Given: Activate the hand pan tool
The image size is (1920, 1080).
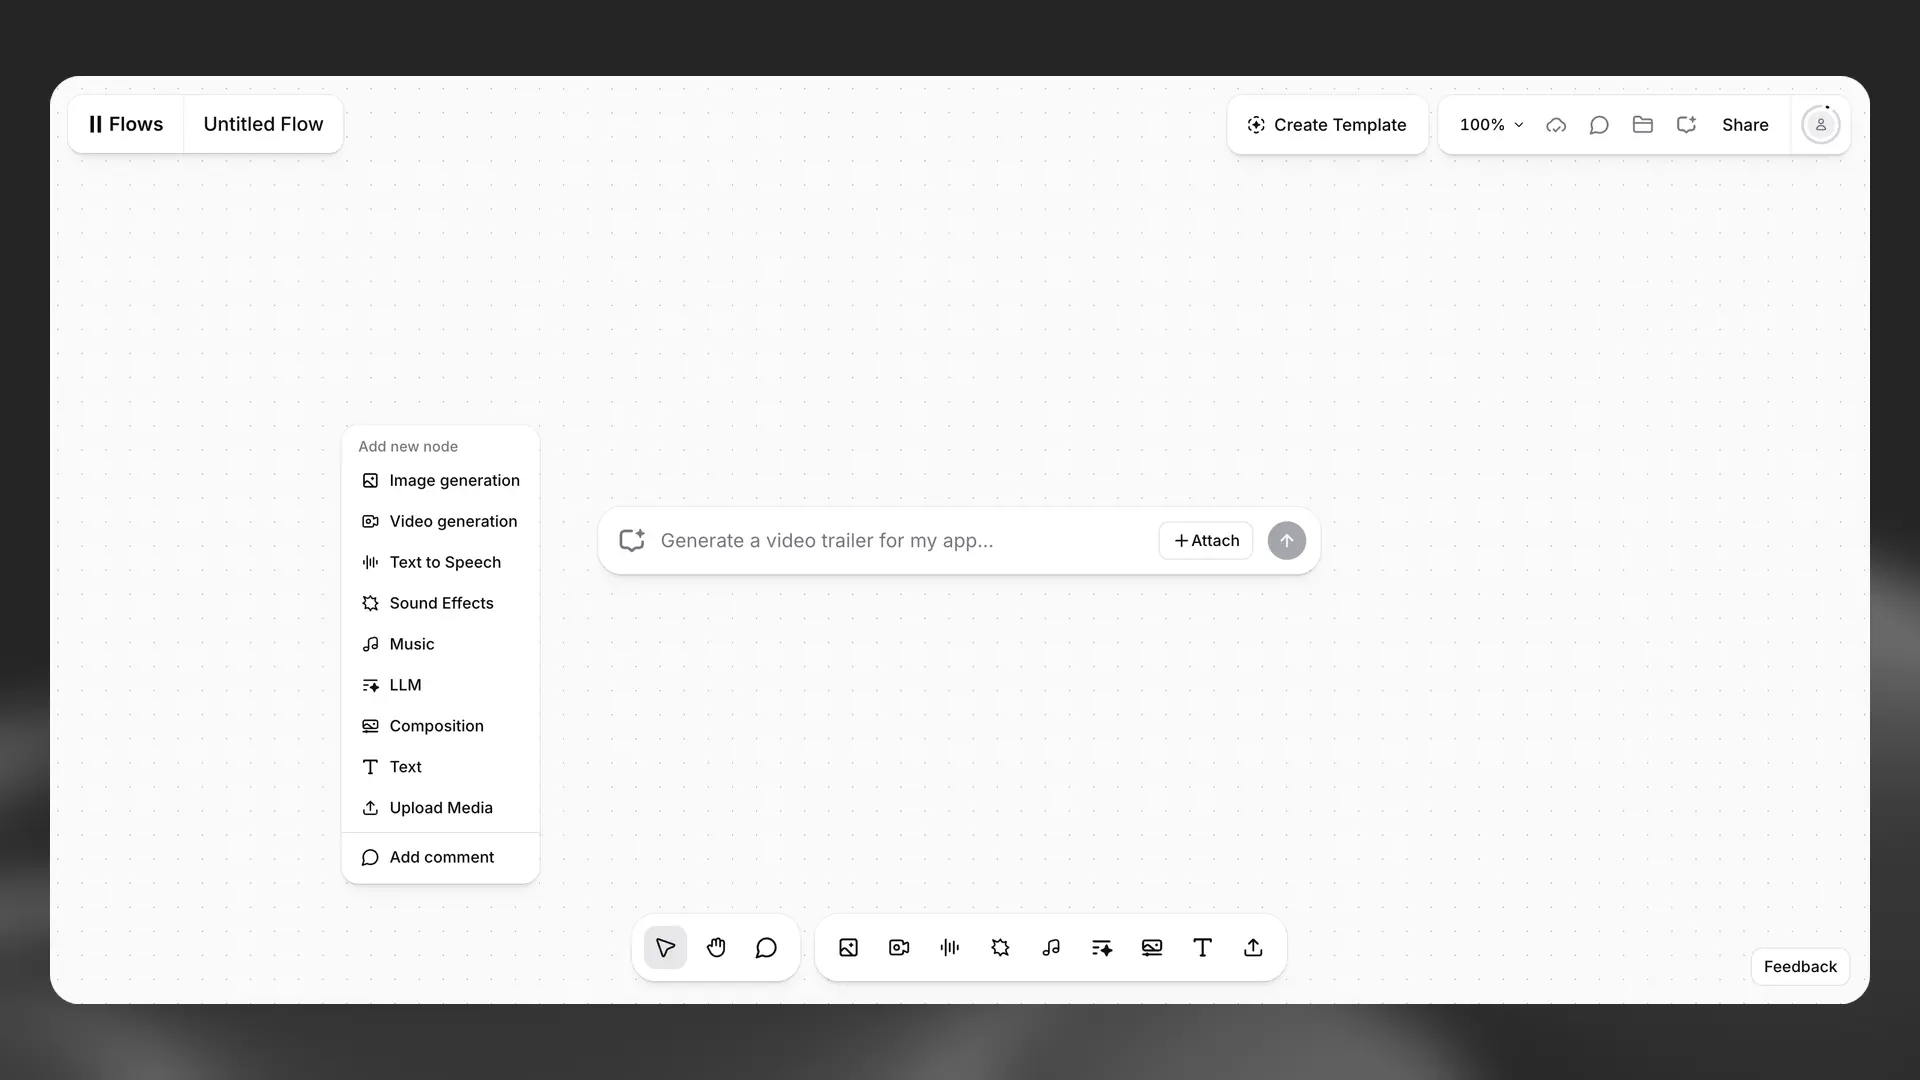Looking at the screenshot, I should (716, 948).
